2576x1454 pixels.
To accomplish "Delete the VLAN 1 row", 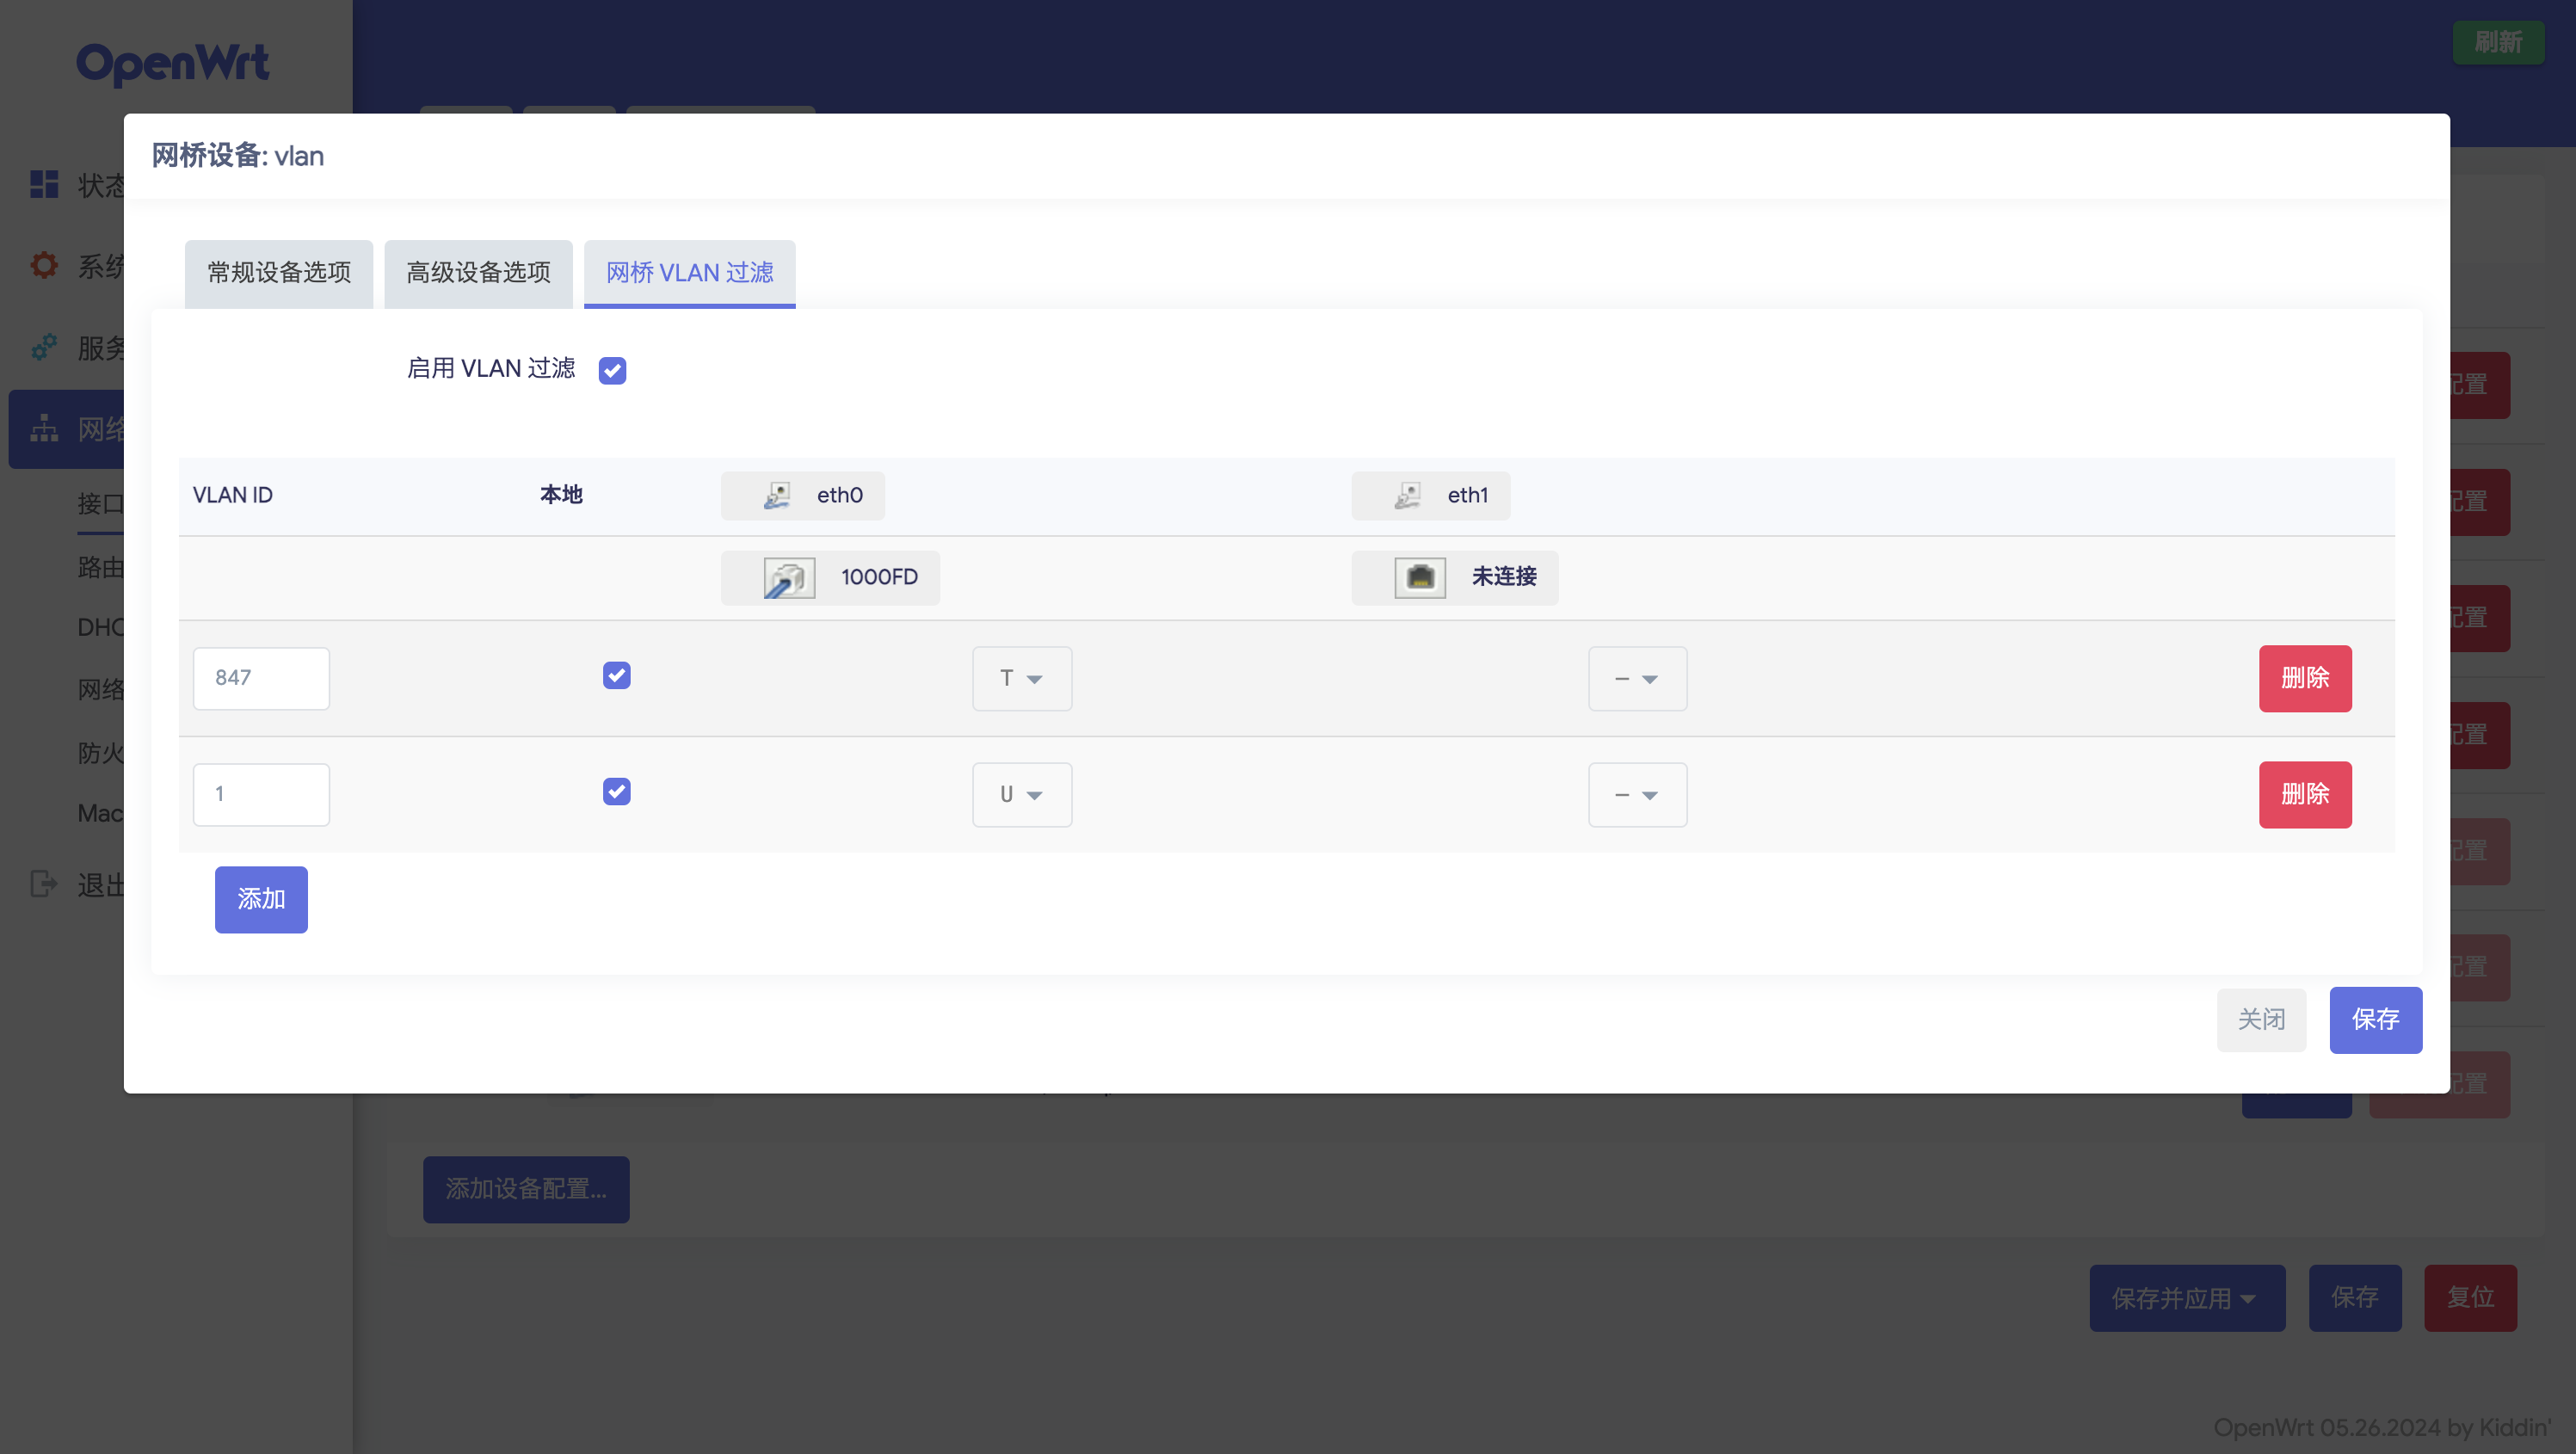I will point(2305,794).
